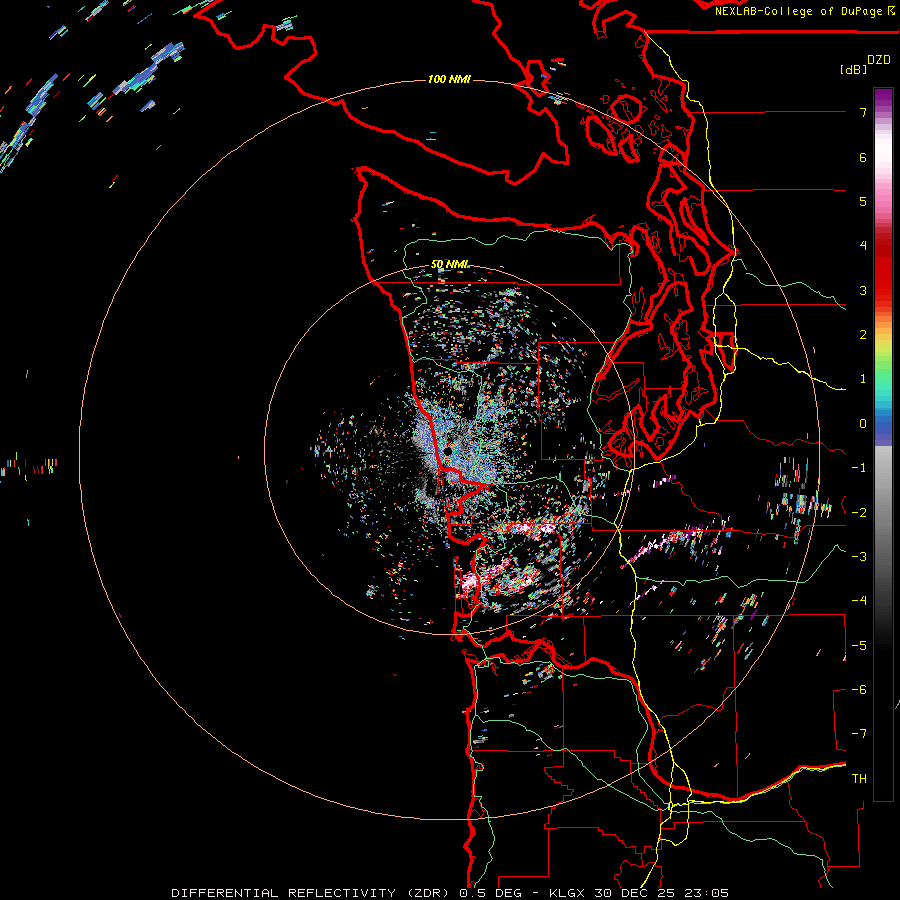Click the 0 value on the color scale
This screenshot has height=900, width=900.
click(863, 424)
